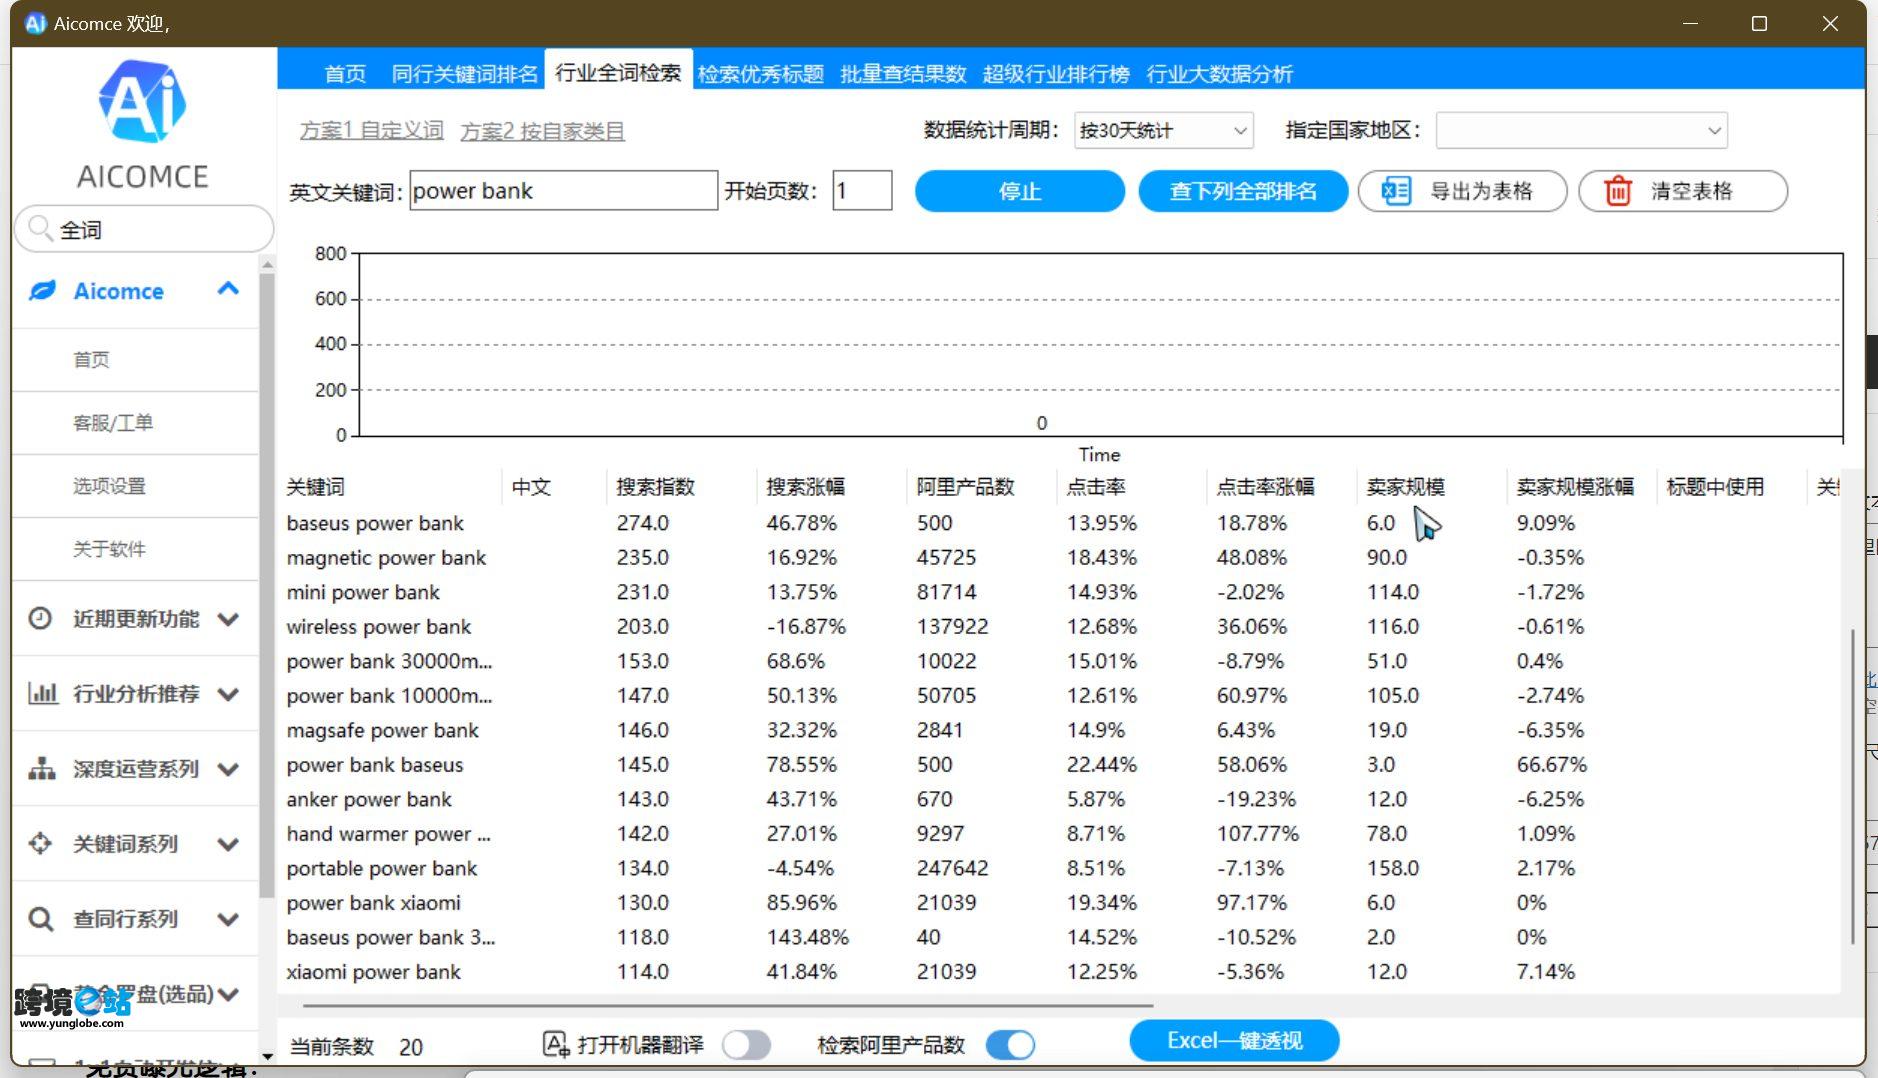Sort by the 搜索涨幅 column header
Image resolution: width=1878 pixels, height=1078 pixels.
point(805,486)
